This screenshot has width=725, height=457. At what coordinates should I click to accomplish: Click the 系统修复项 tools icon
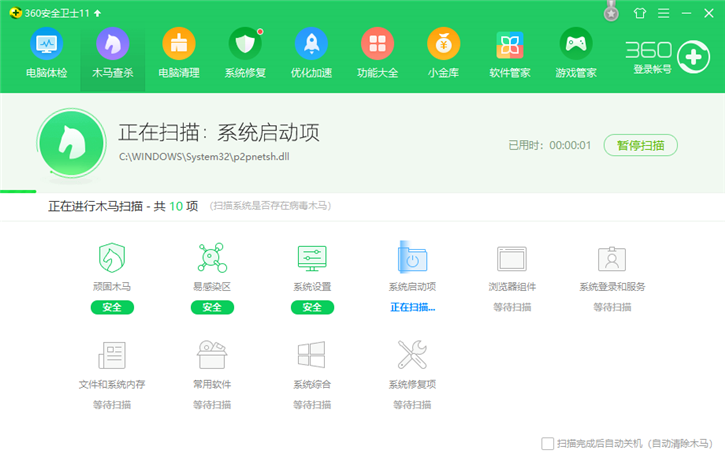[412, 355]
